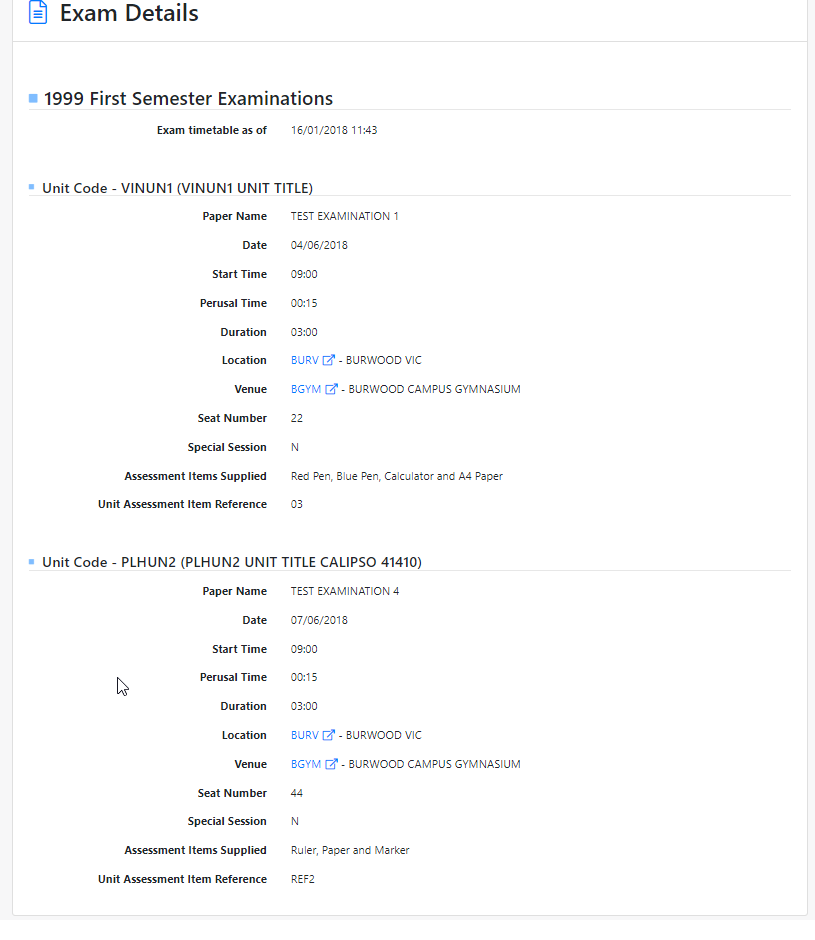The height and width of the screenshot is (940, 815).
Task: Click the blue square marker beside 1999 First Semester Examinations
Action: [31, 98]
